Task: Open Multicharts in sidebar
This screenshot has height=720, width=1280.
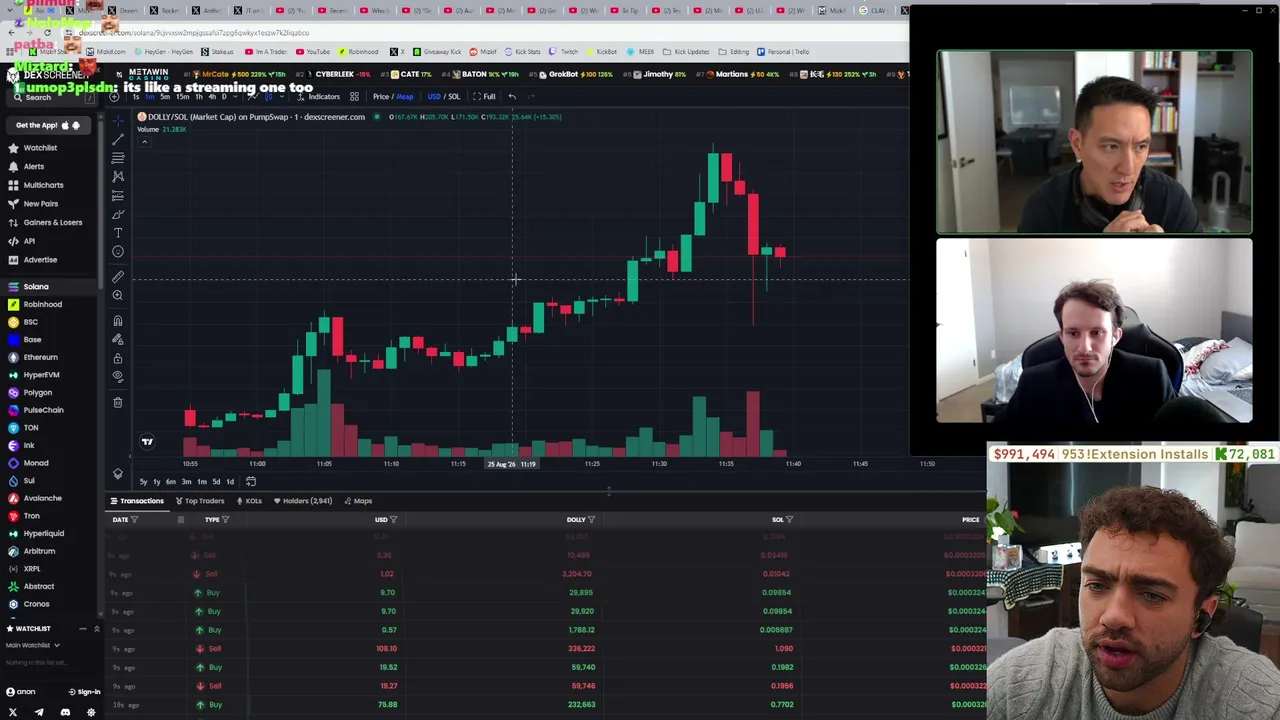Action: click(35, 185)
